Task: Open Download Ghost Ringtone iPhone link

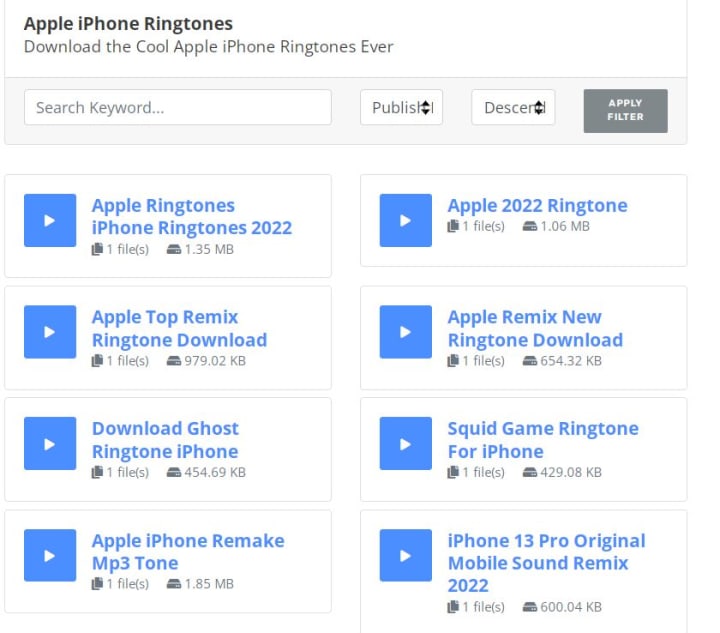Action: (165, 440)
